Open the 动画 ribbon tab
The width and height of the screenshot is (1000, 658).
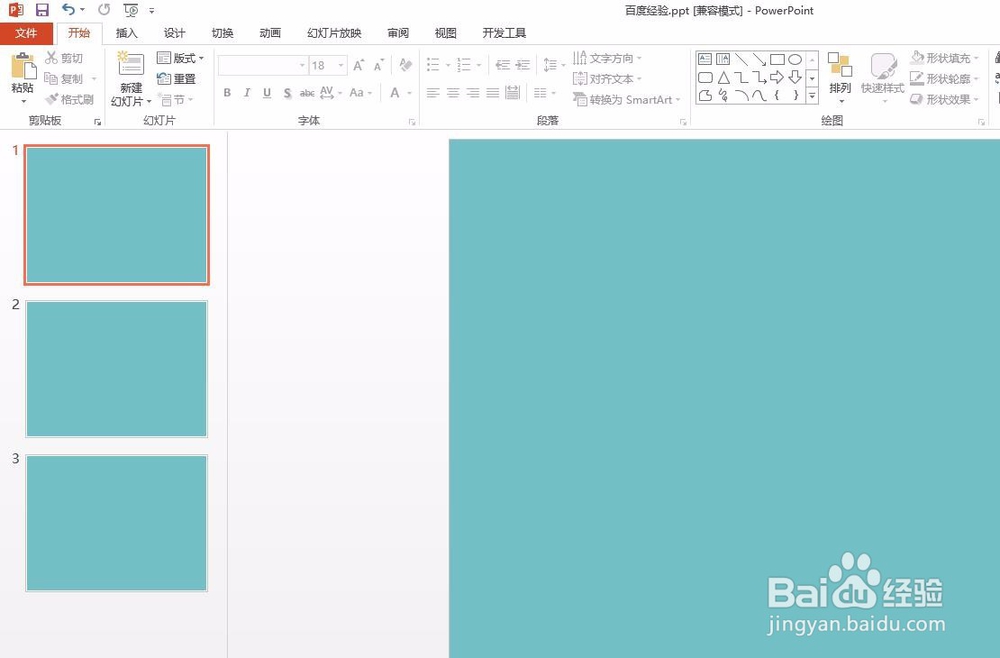point(270,33)
